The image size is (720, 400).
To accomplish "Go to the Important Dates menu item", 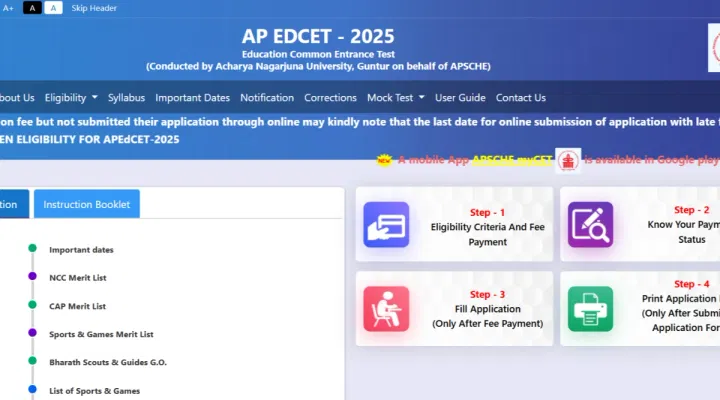I will tap(192, 98).
